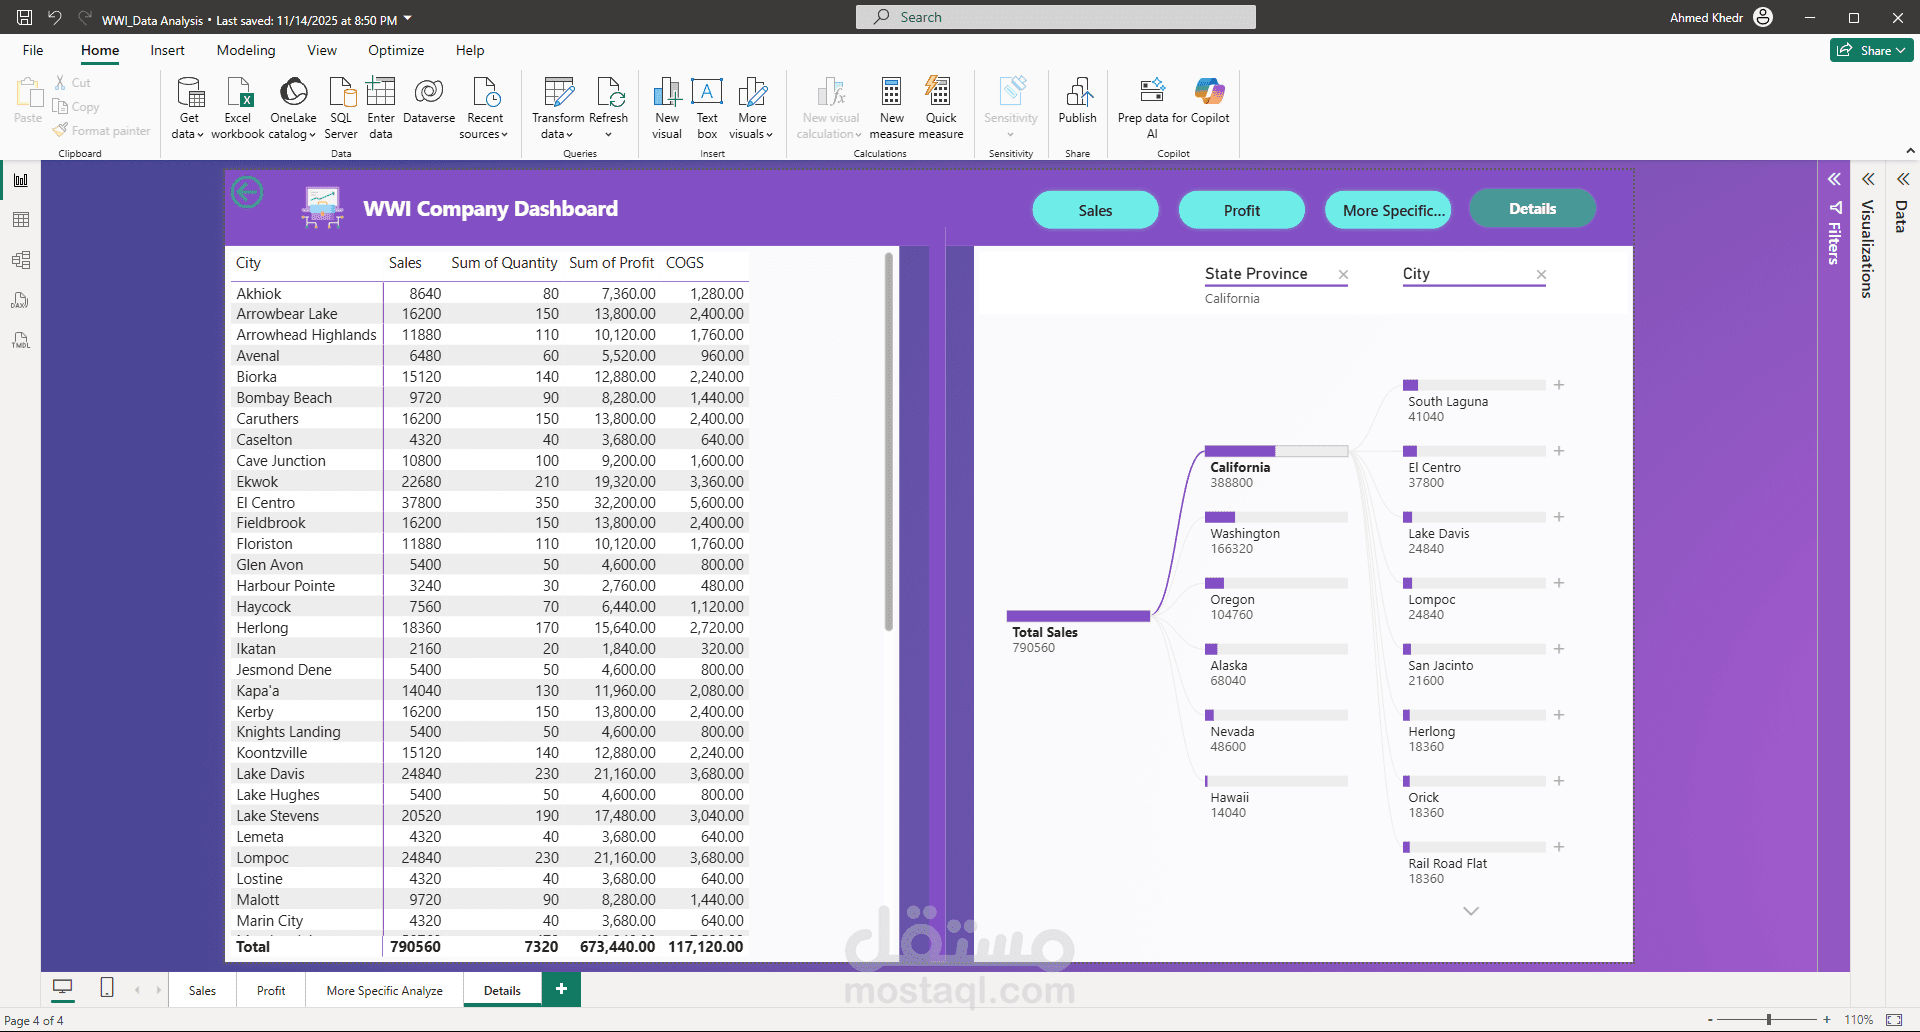Image resolution: width=1920 pixels, height=1032 pixels.
Task: Click the Share button
Action: click(1872, 50)
